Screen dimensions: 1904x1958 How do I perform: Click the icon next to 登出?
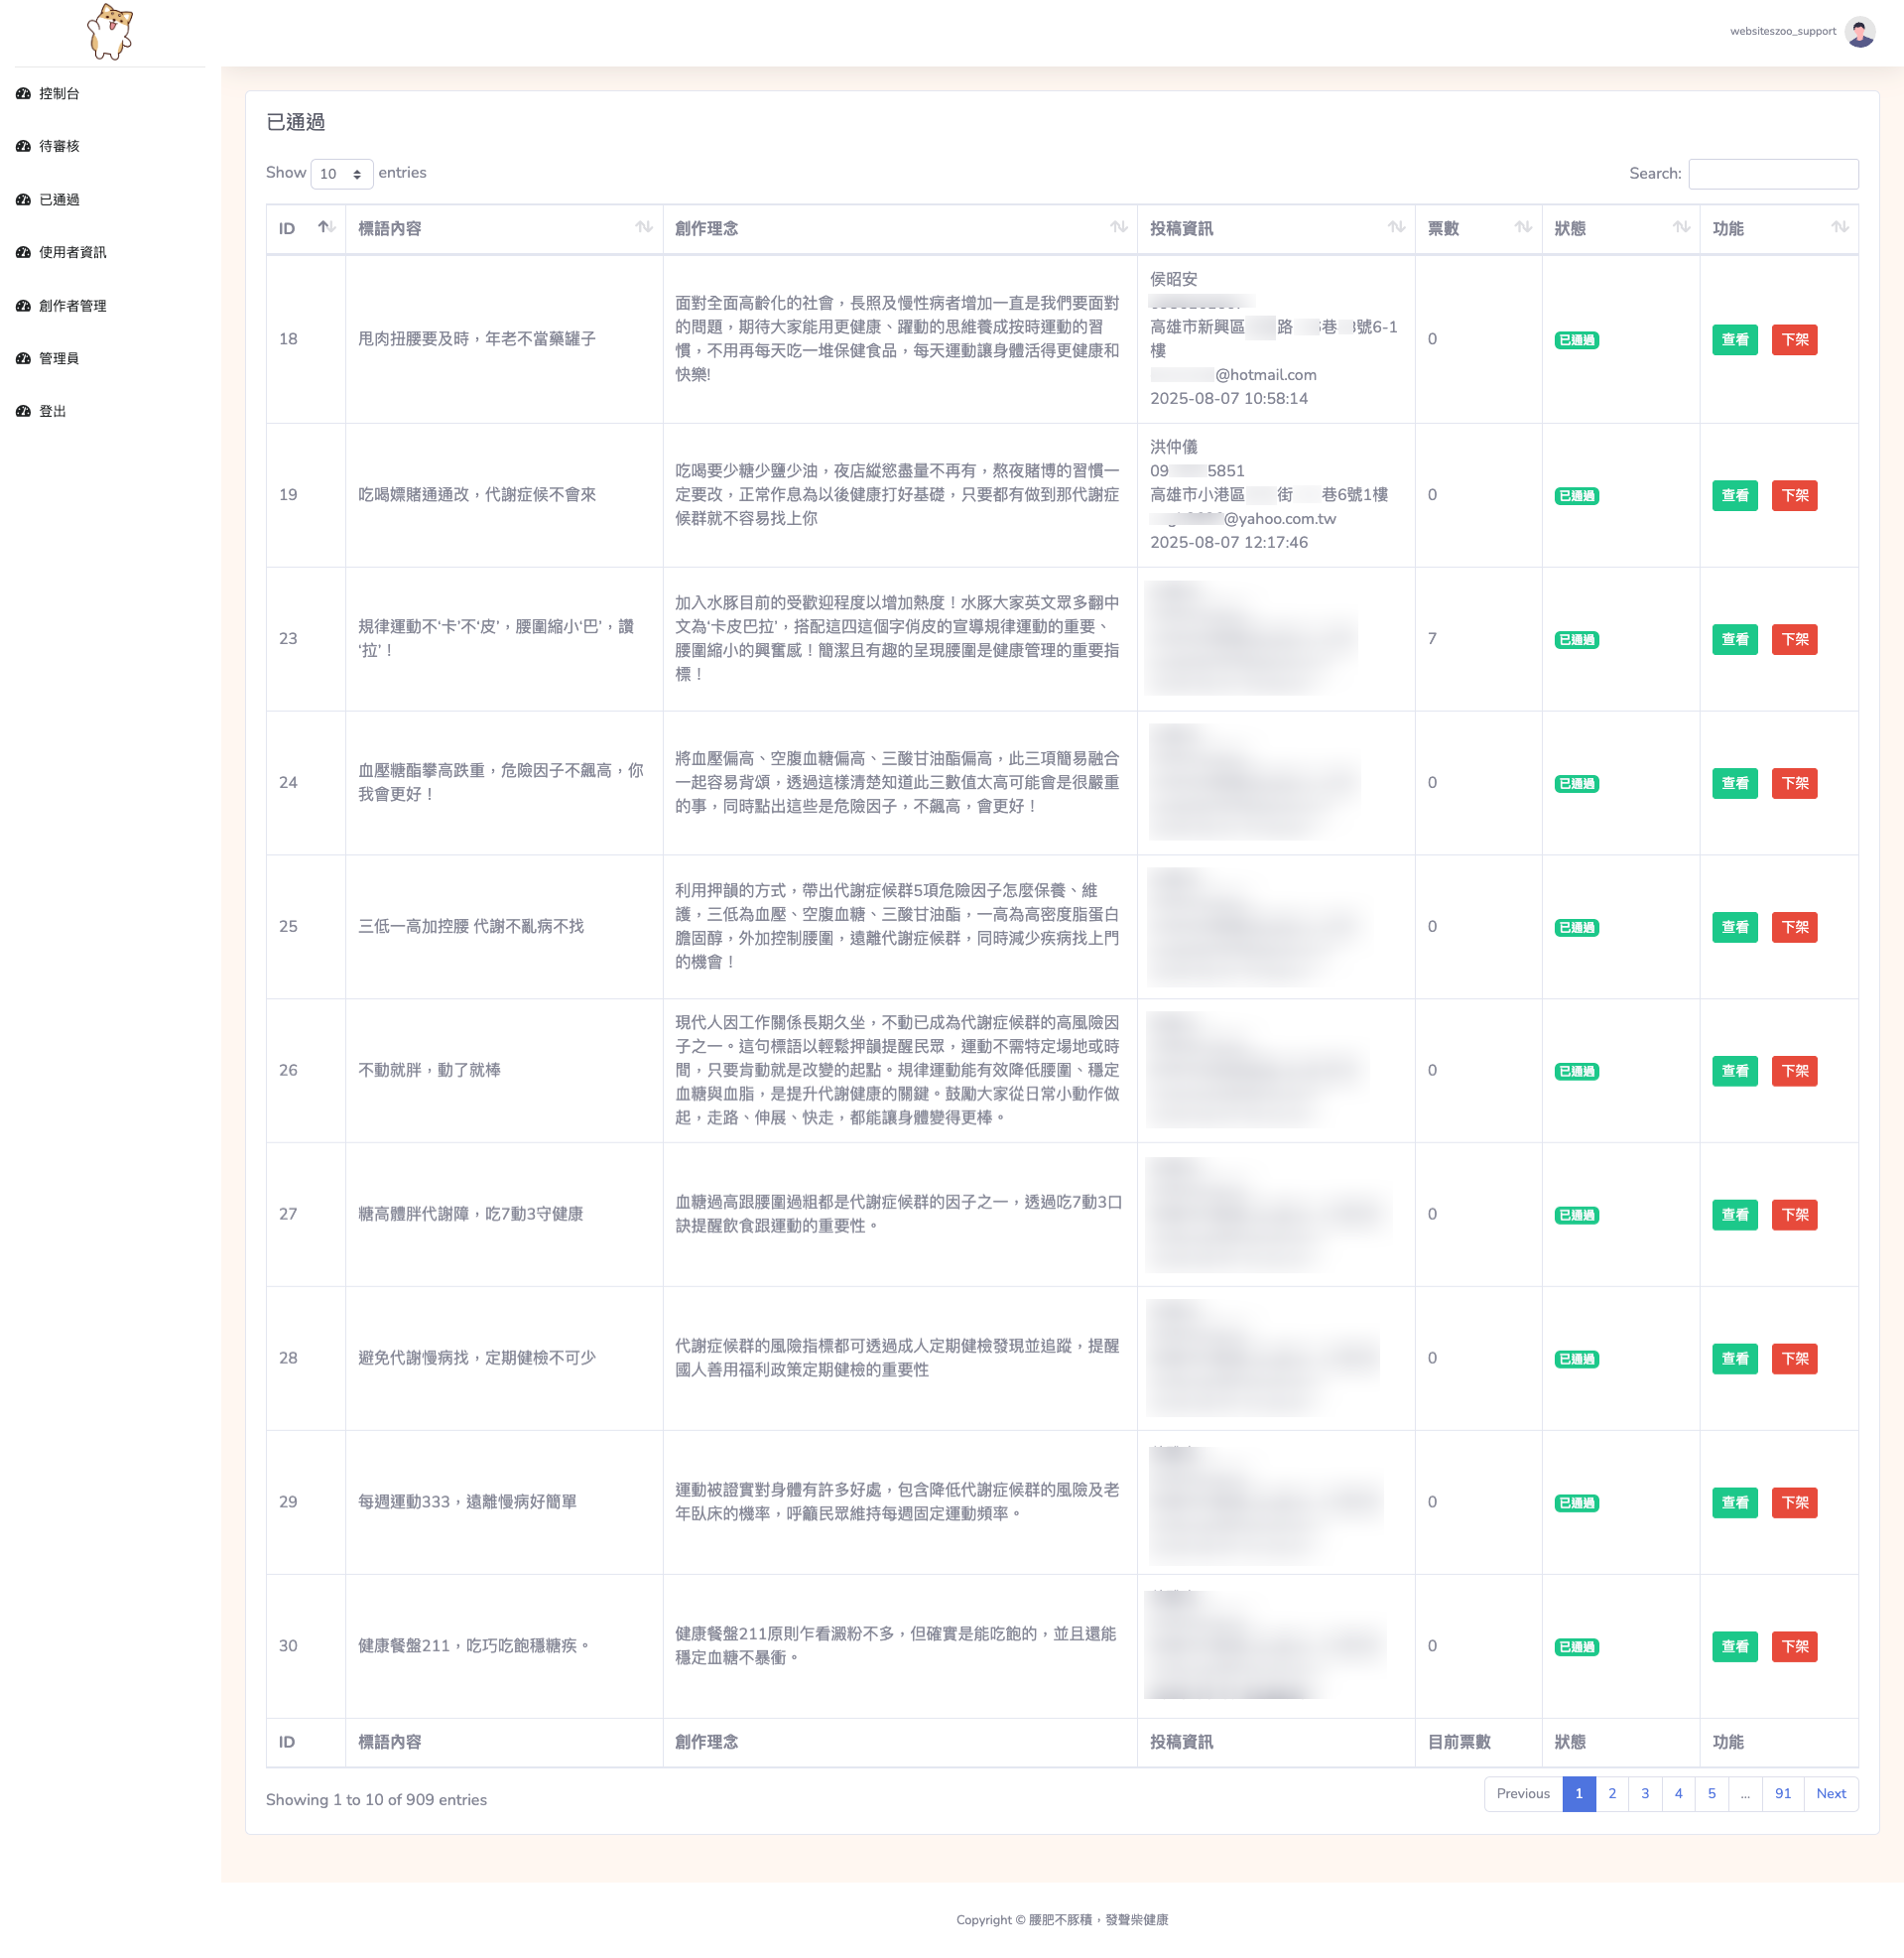point(23,412)
